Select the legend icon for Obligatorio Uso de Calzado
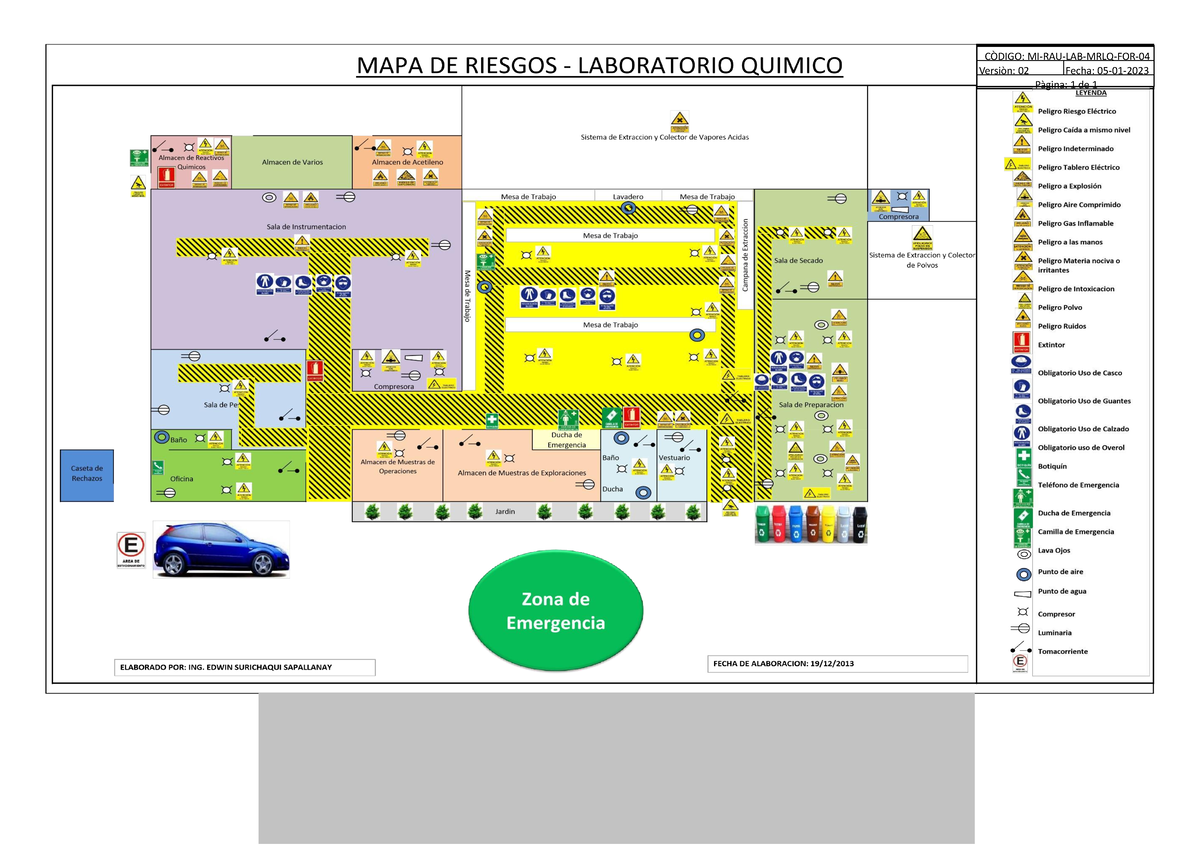This screenshot has height=848, width=1200. tap(1022, 412)
